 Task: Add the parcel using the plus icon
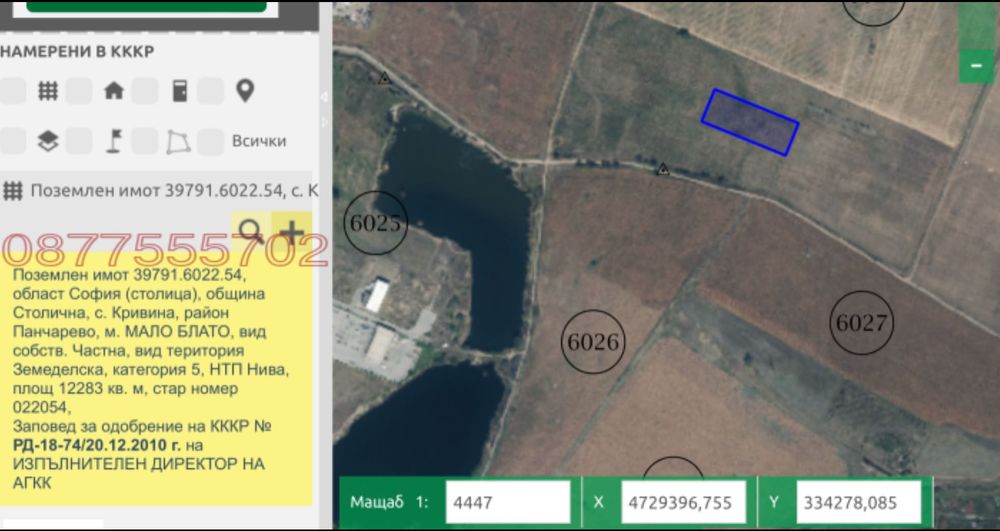pos(292,231)
